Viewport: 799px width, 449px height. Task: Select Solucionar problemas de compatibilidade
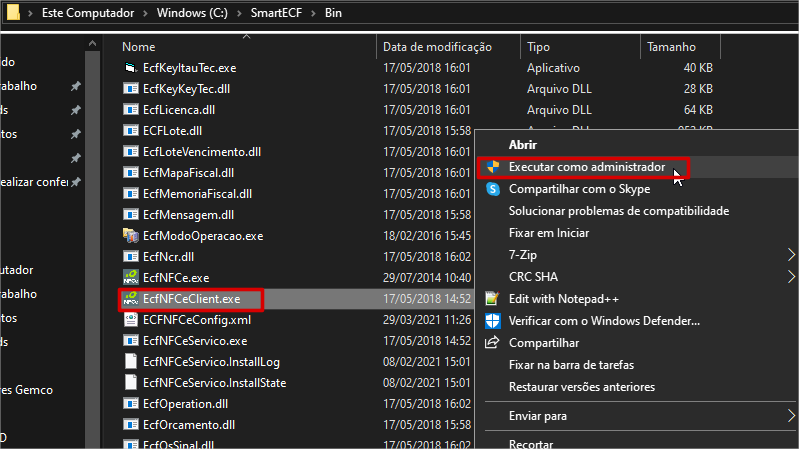point(619,211)
